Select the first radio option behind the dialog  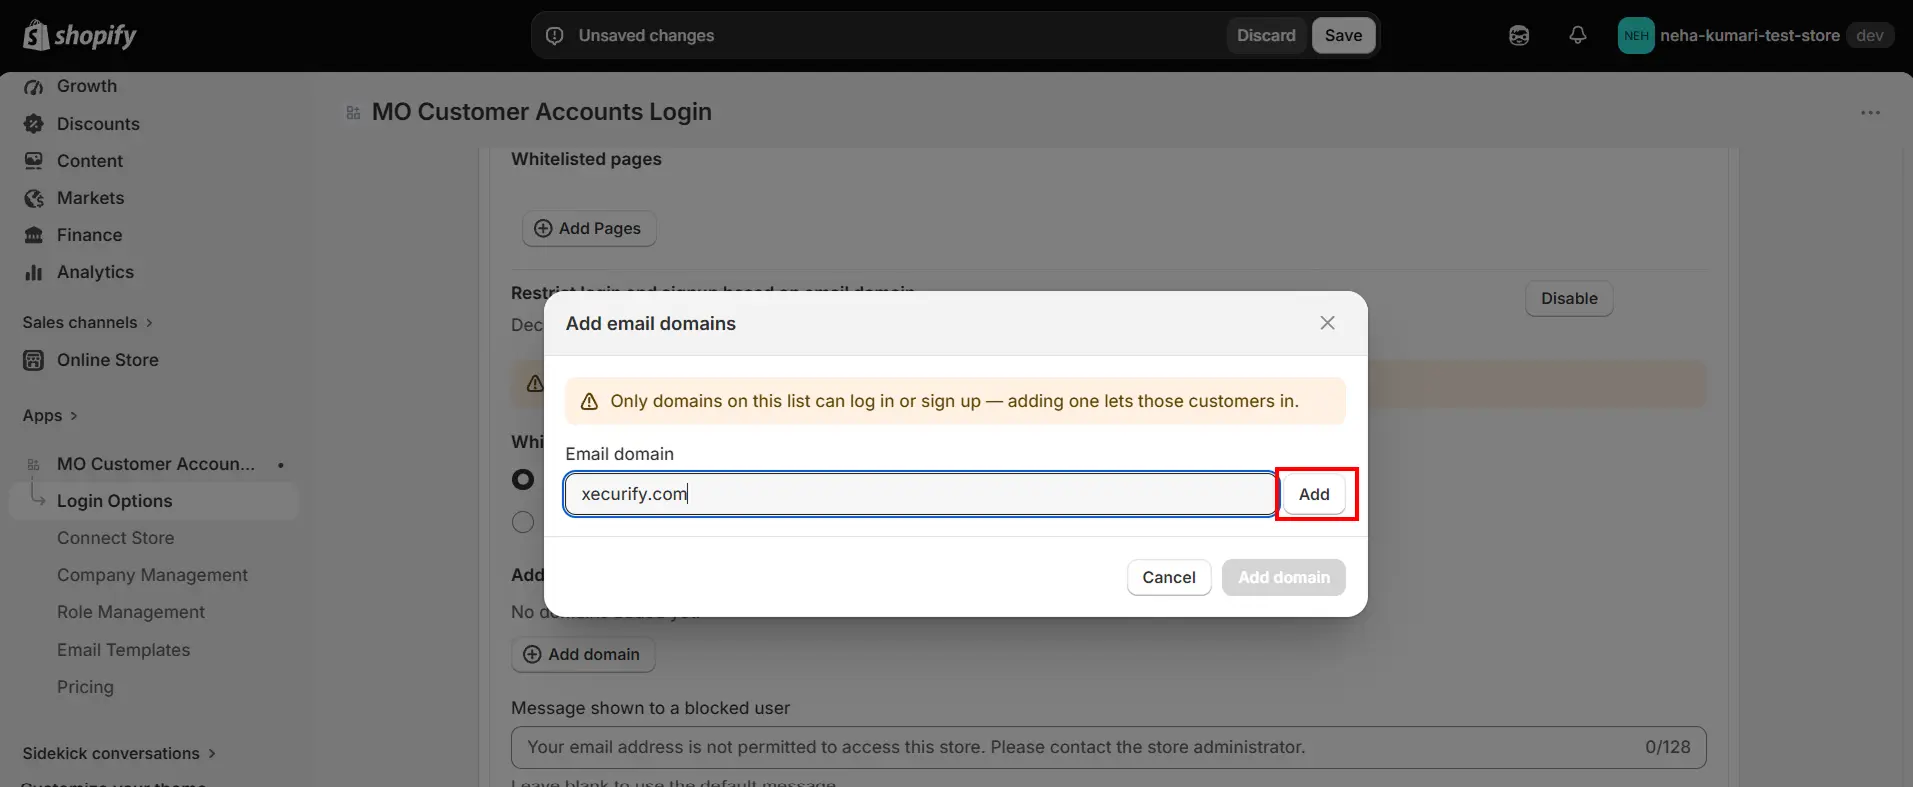click(x=523, y=479)
